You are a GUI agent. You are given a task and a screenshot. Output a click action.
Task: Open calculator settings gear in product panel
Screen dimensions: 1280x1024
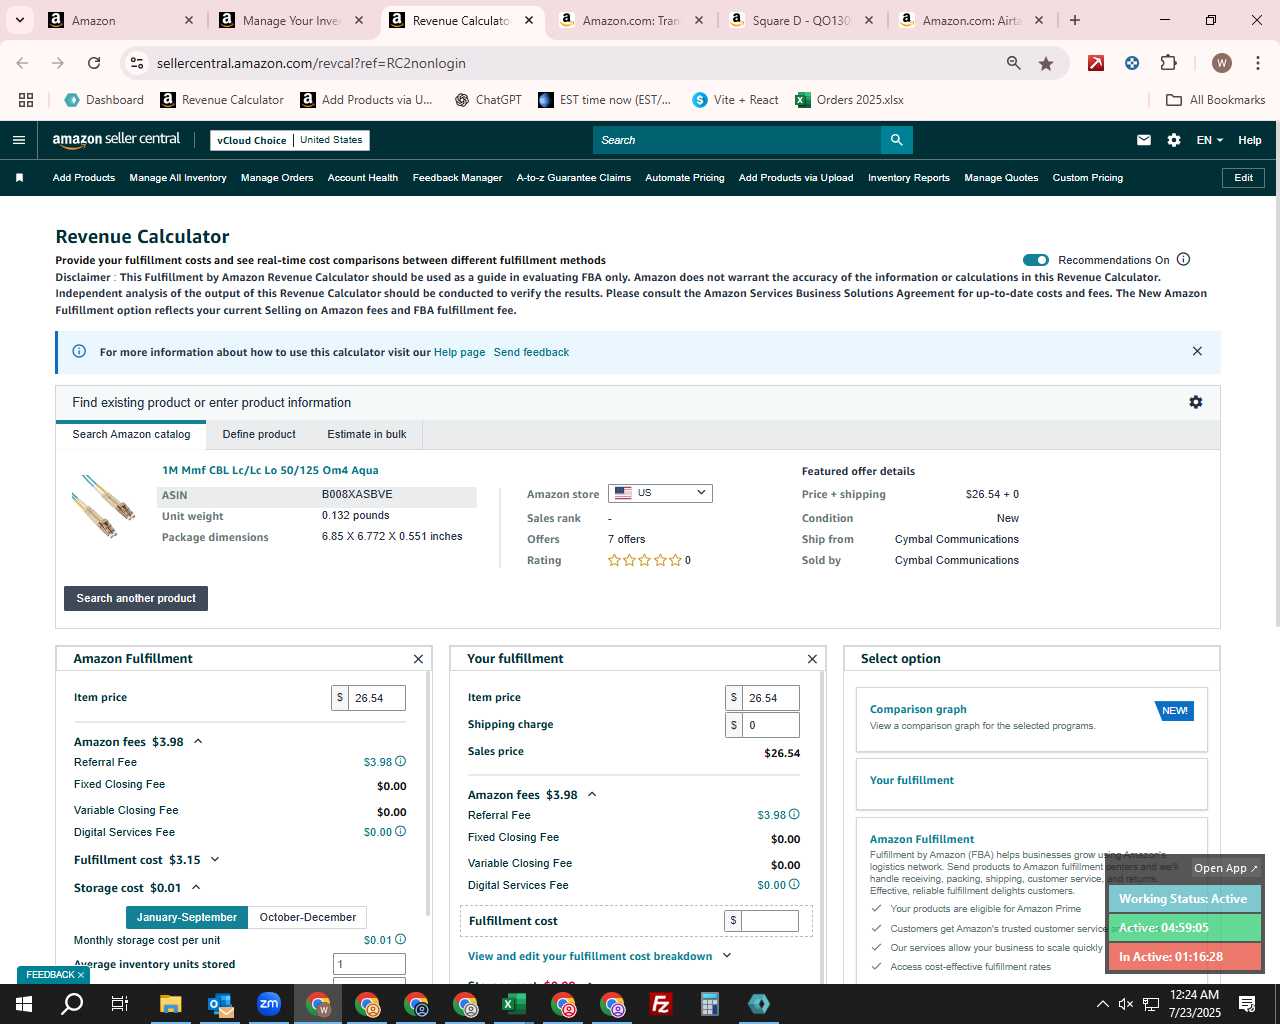1196,402
